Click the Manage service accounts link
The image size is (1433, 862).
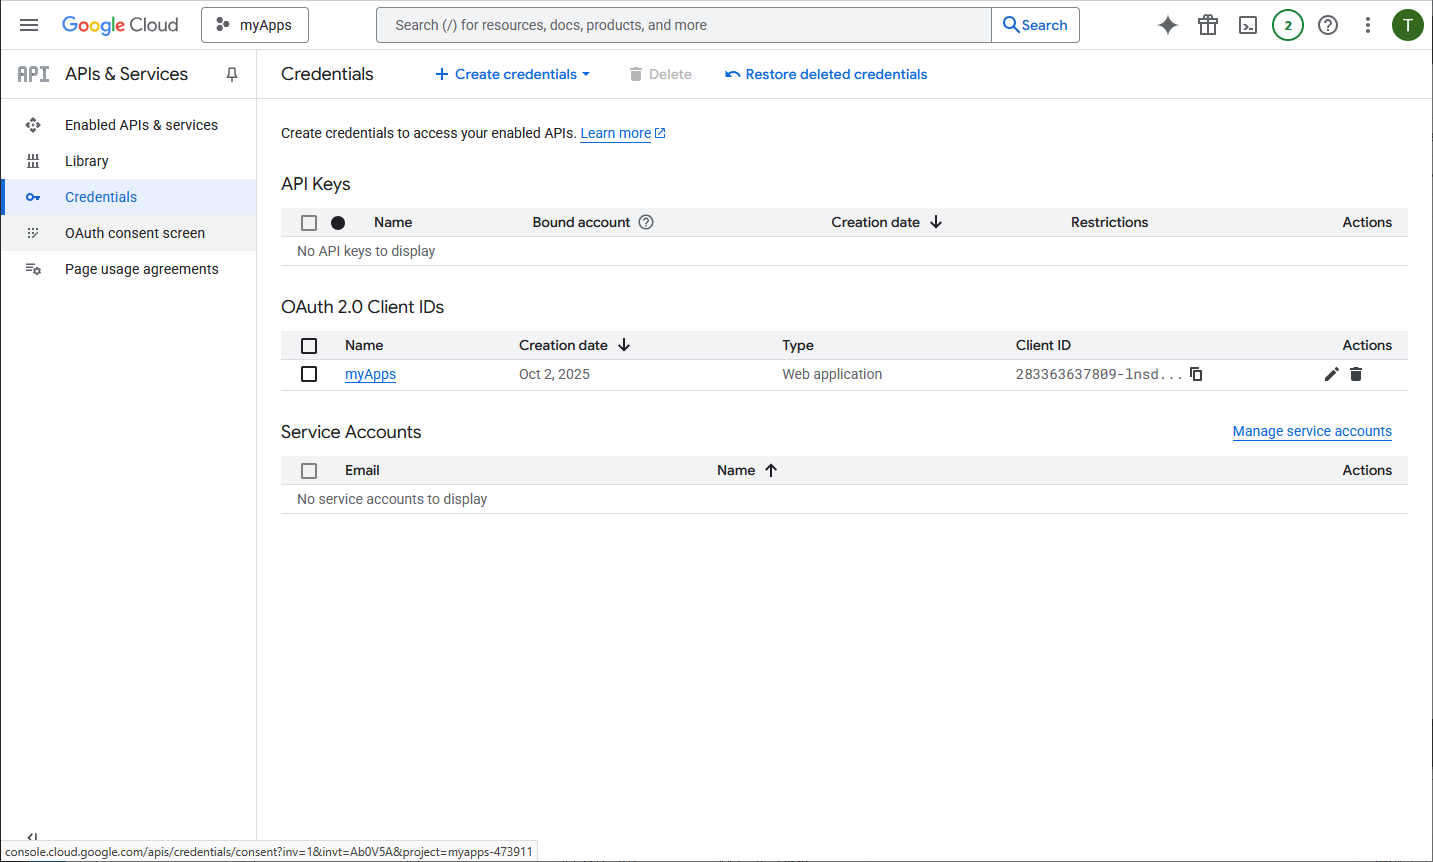[x=1312, y=431]
